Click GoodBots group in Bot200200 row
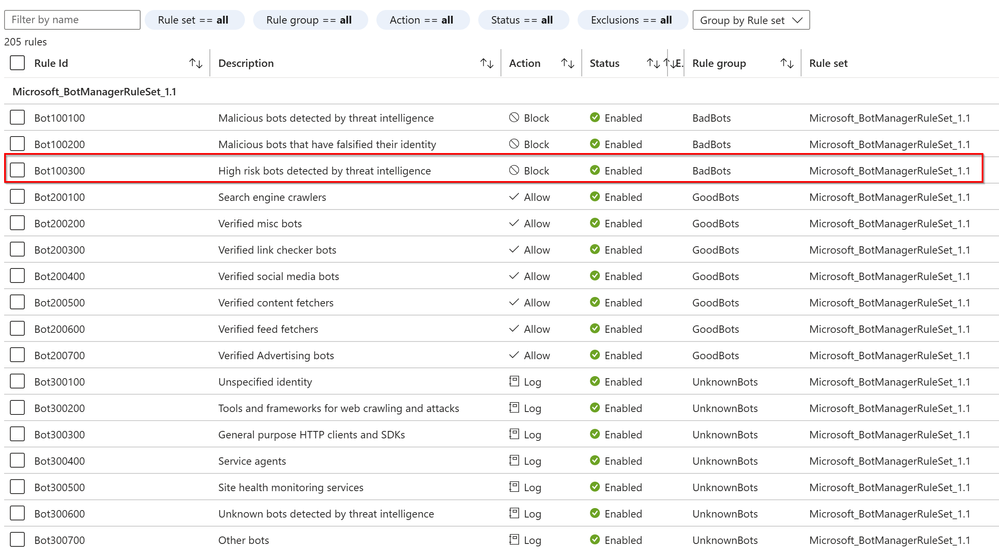This screenshot has width=999, height=551. click(x=715, y=224)
